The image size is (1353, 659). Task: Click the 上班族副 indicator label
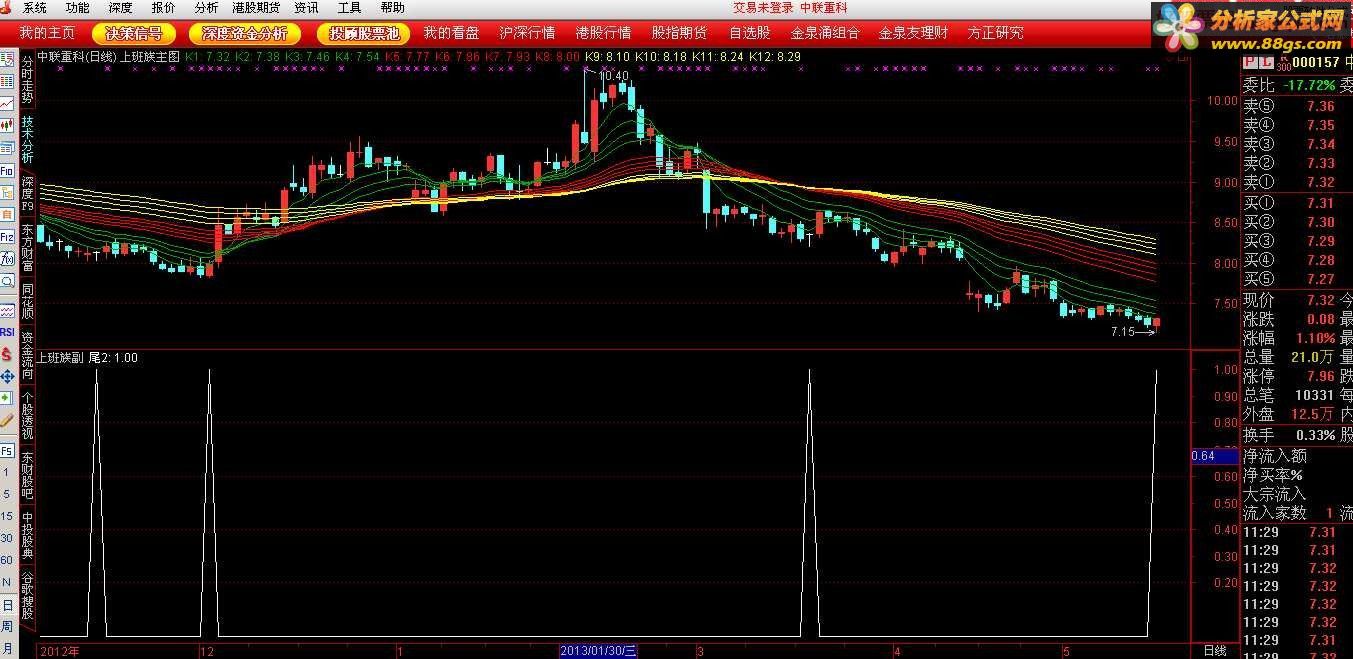pyautogui.click(x=62, y=357)
